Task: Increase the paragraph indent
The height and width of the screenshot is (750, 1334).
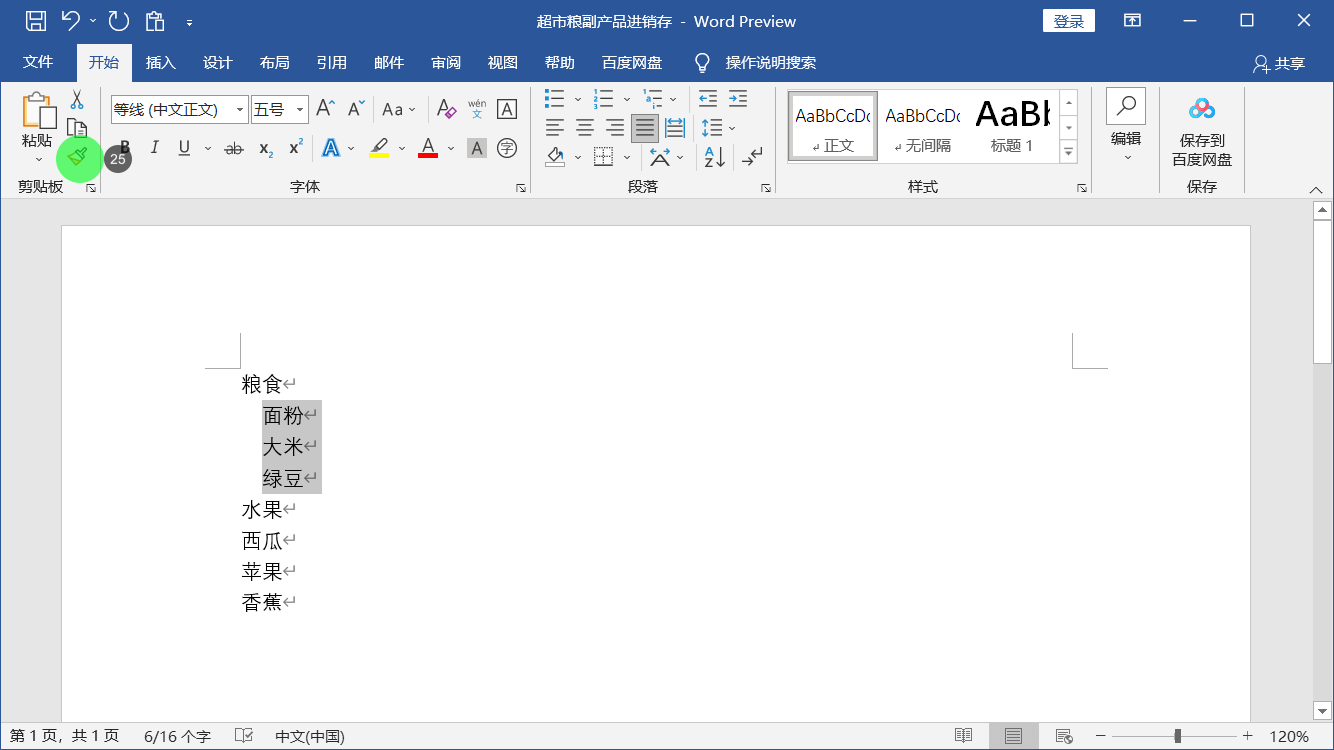Action: pos(738,99)
